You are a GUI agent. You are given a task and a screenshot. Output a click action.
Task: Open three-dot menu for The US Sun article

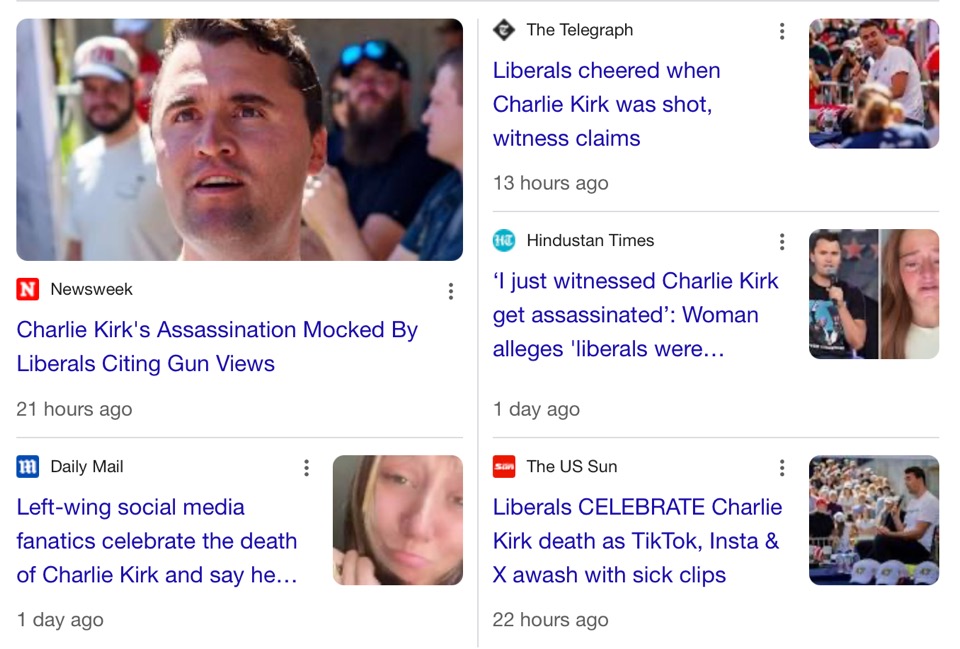(x=782, y=468)
